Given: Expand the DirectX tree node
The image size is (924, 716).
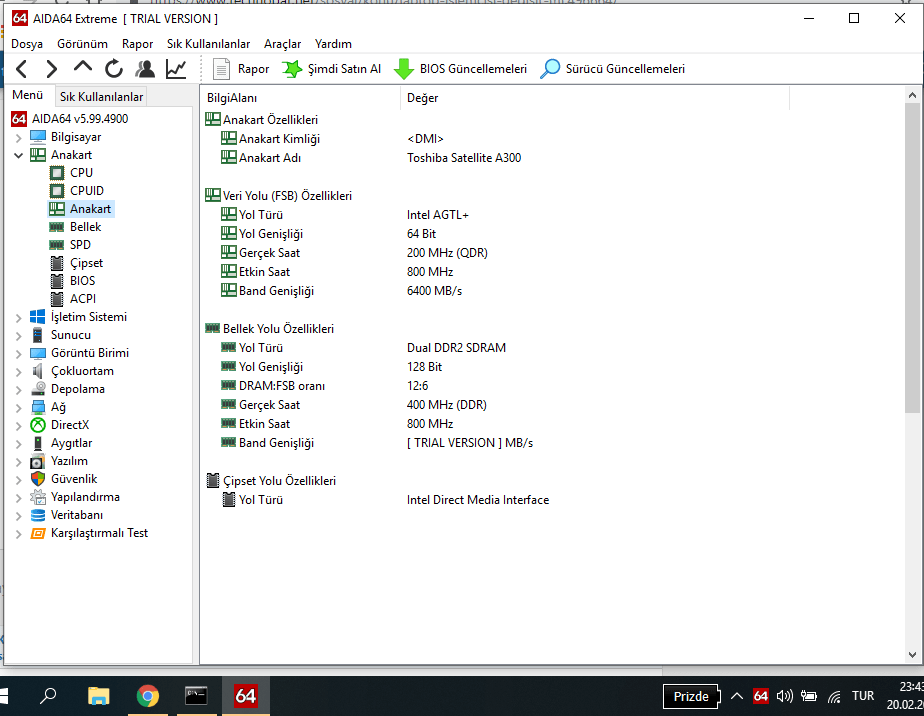Looking at the screenshot, I should [18, 425].
